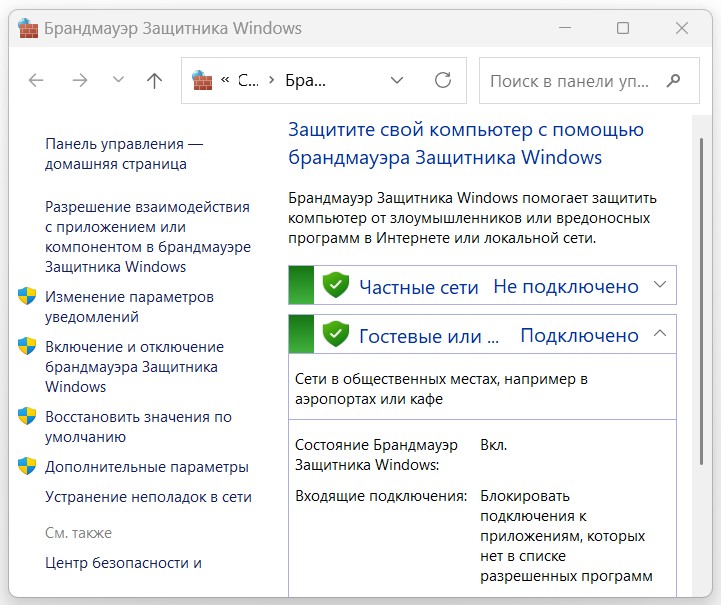Click the search magnifier icon
Screen dimensions: 721x605
tap(673, 81)
